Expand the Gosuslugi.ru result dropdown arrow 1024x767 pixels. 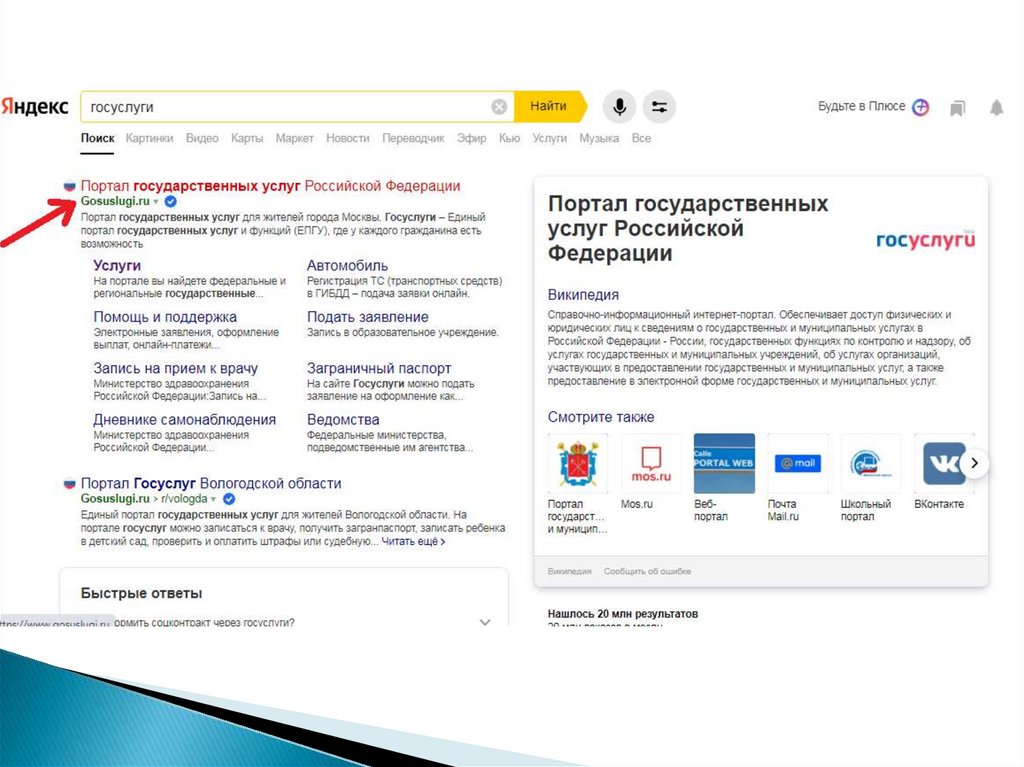pyautogui.click(x=155, y=202)
